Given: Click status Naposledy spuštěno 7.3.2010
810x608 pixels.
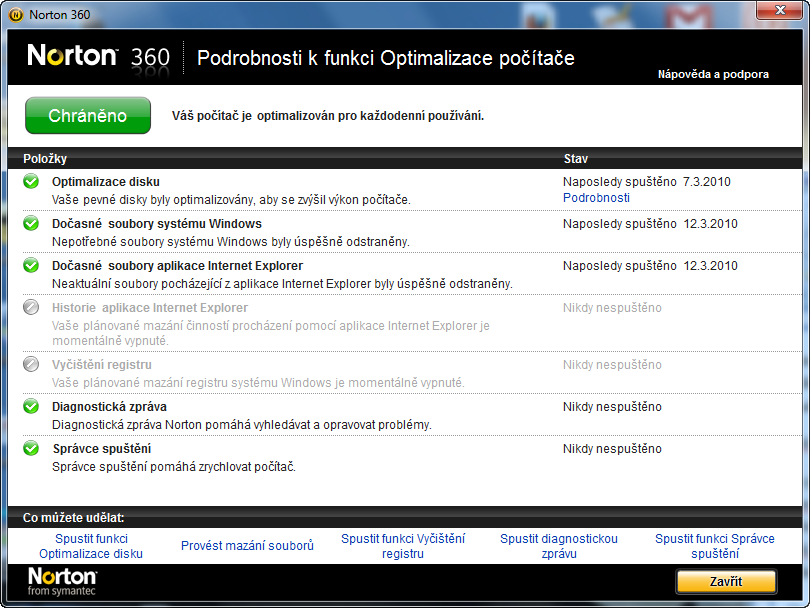Looking at the screenshot, I should [647, 181].
